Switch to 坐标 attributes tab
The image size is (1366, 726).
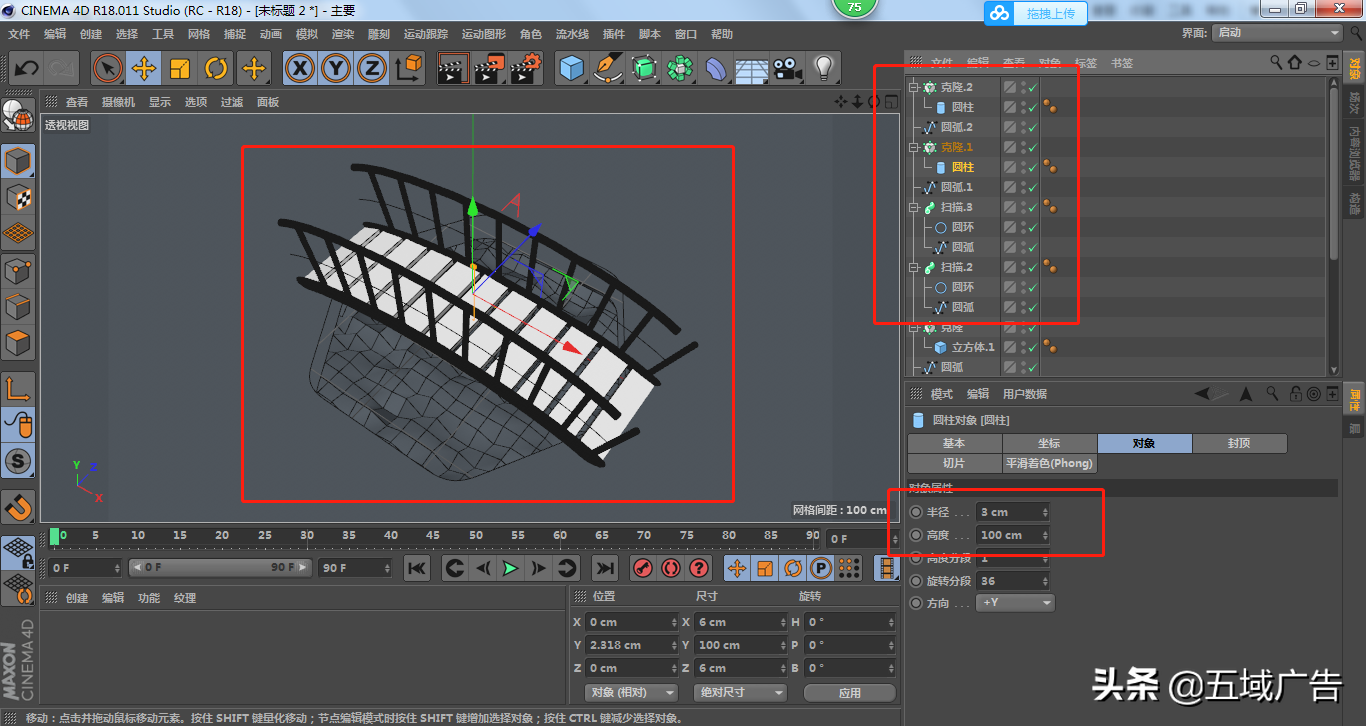click(x=1049, y=443)
